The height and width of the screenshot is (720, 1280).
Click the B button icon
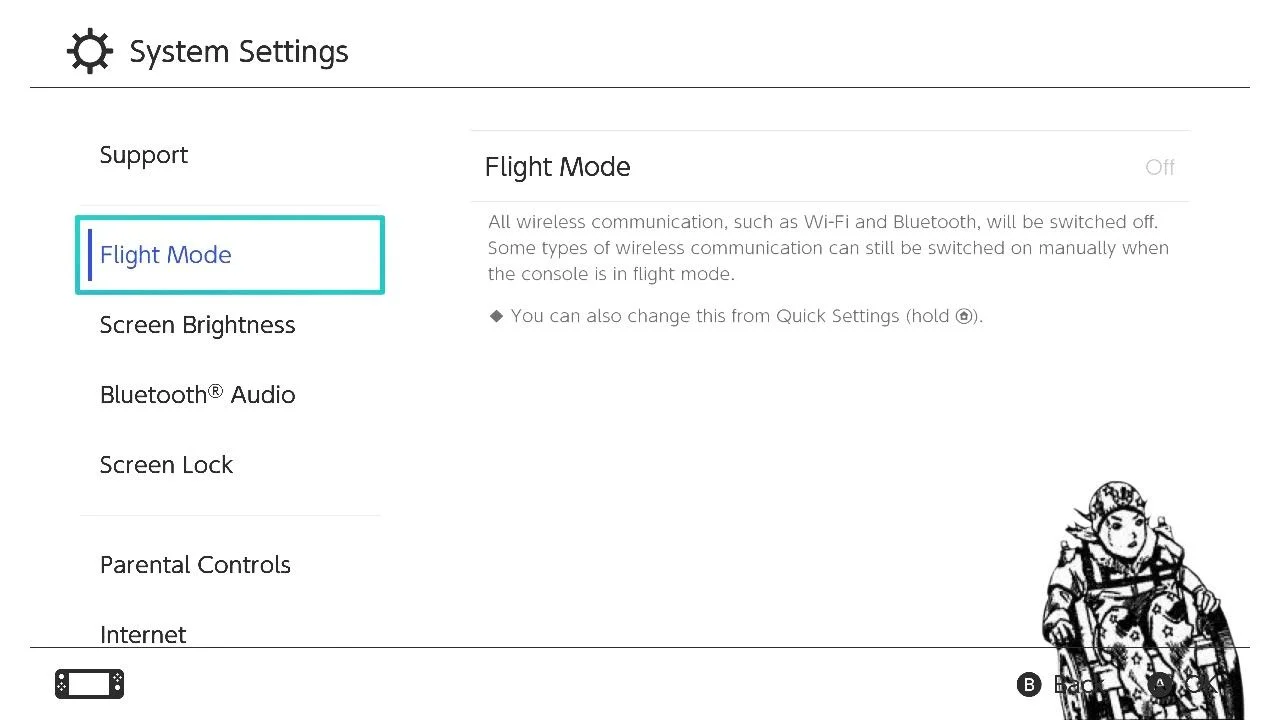click(1029, 685)
